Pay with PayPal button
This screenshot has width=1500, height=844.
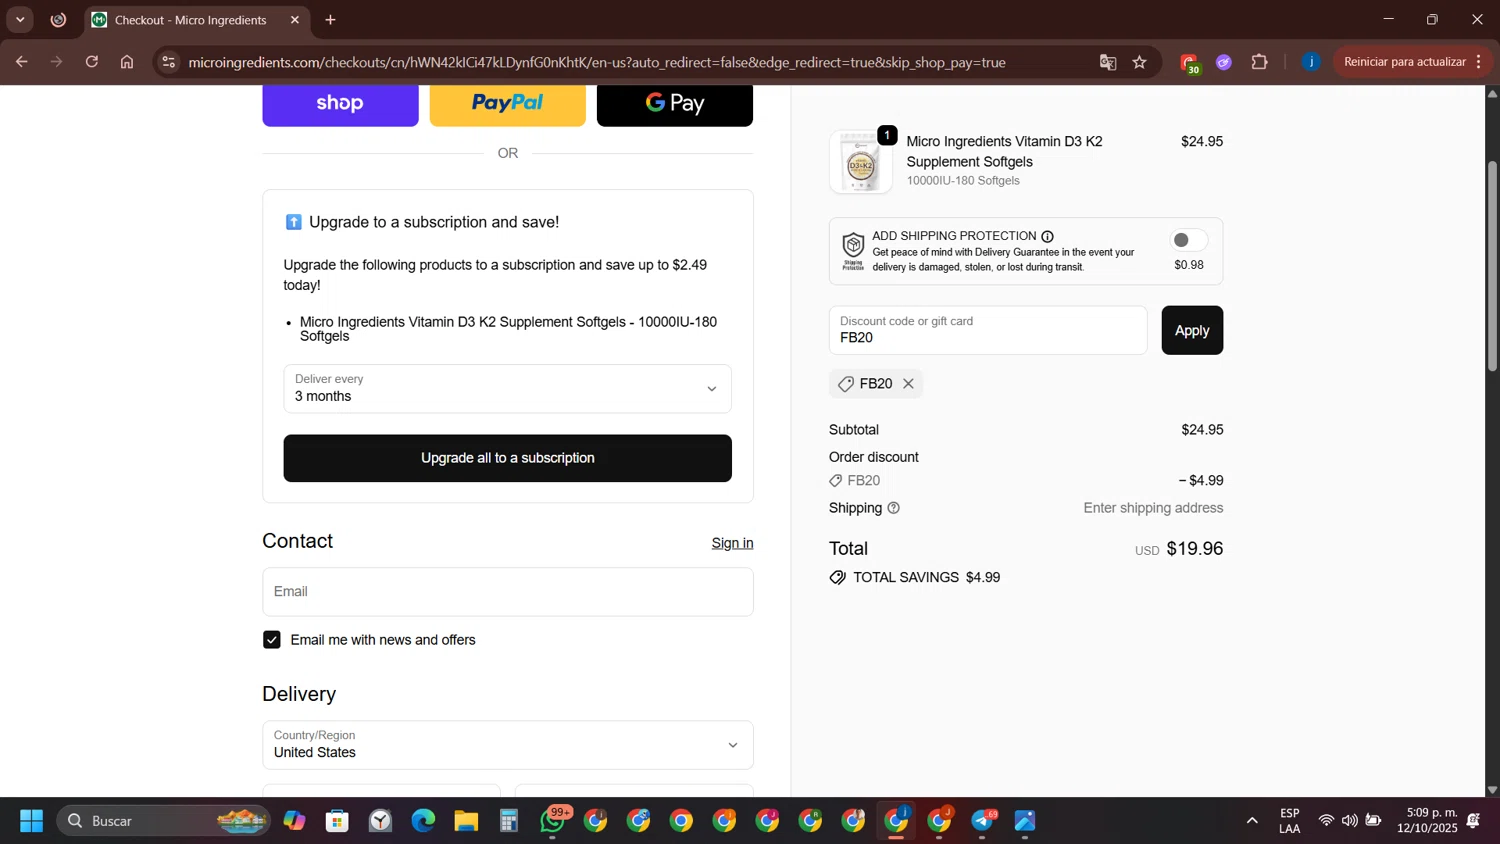508,104
